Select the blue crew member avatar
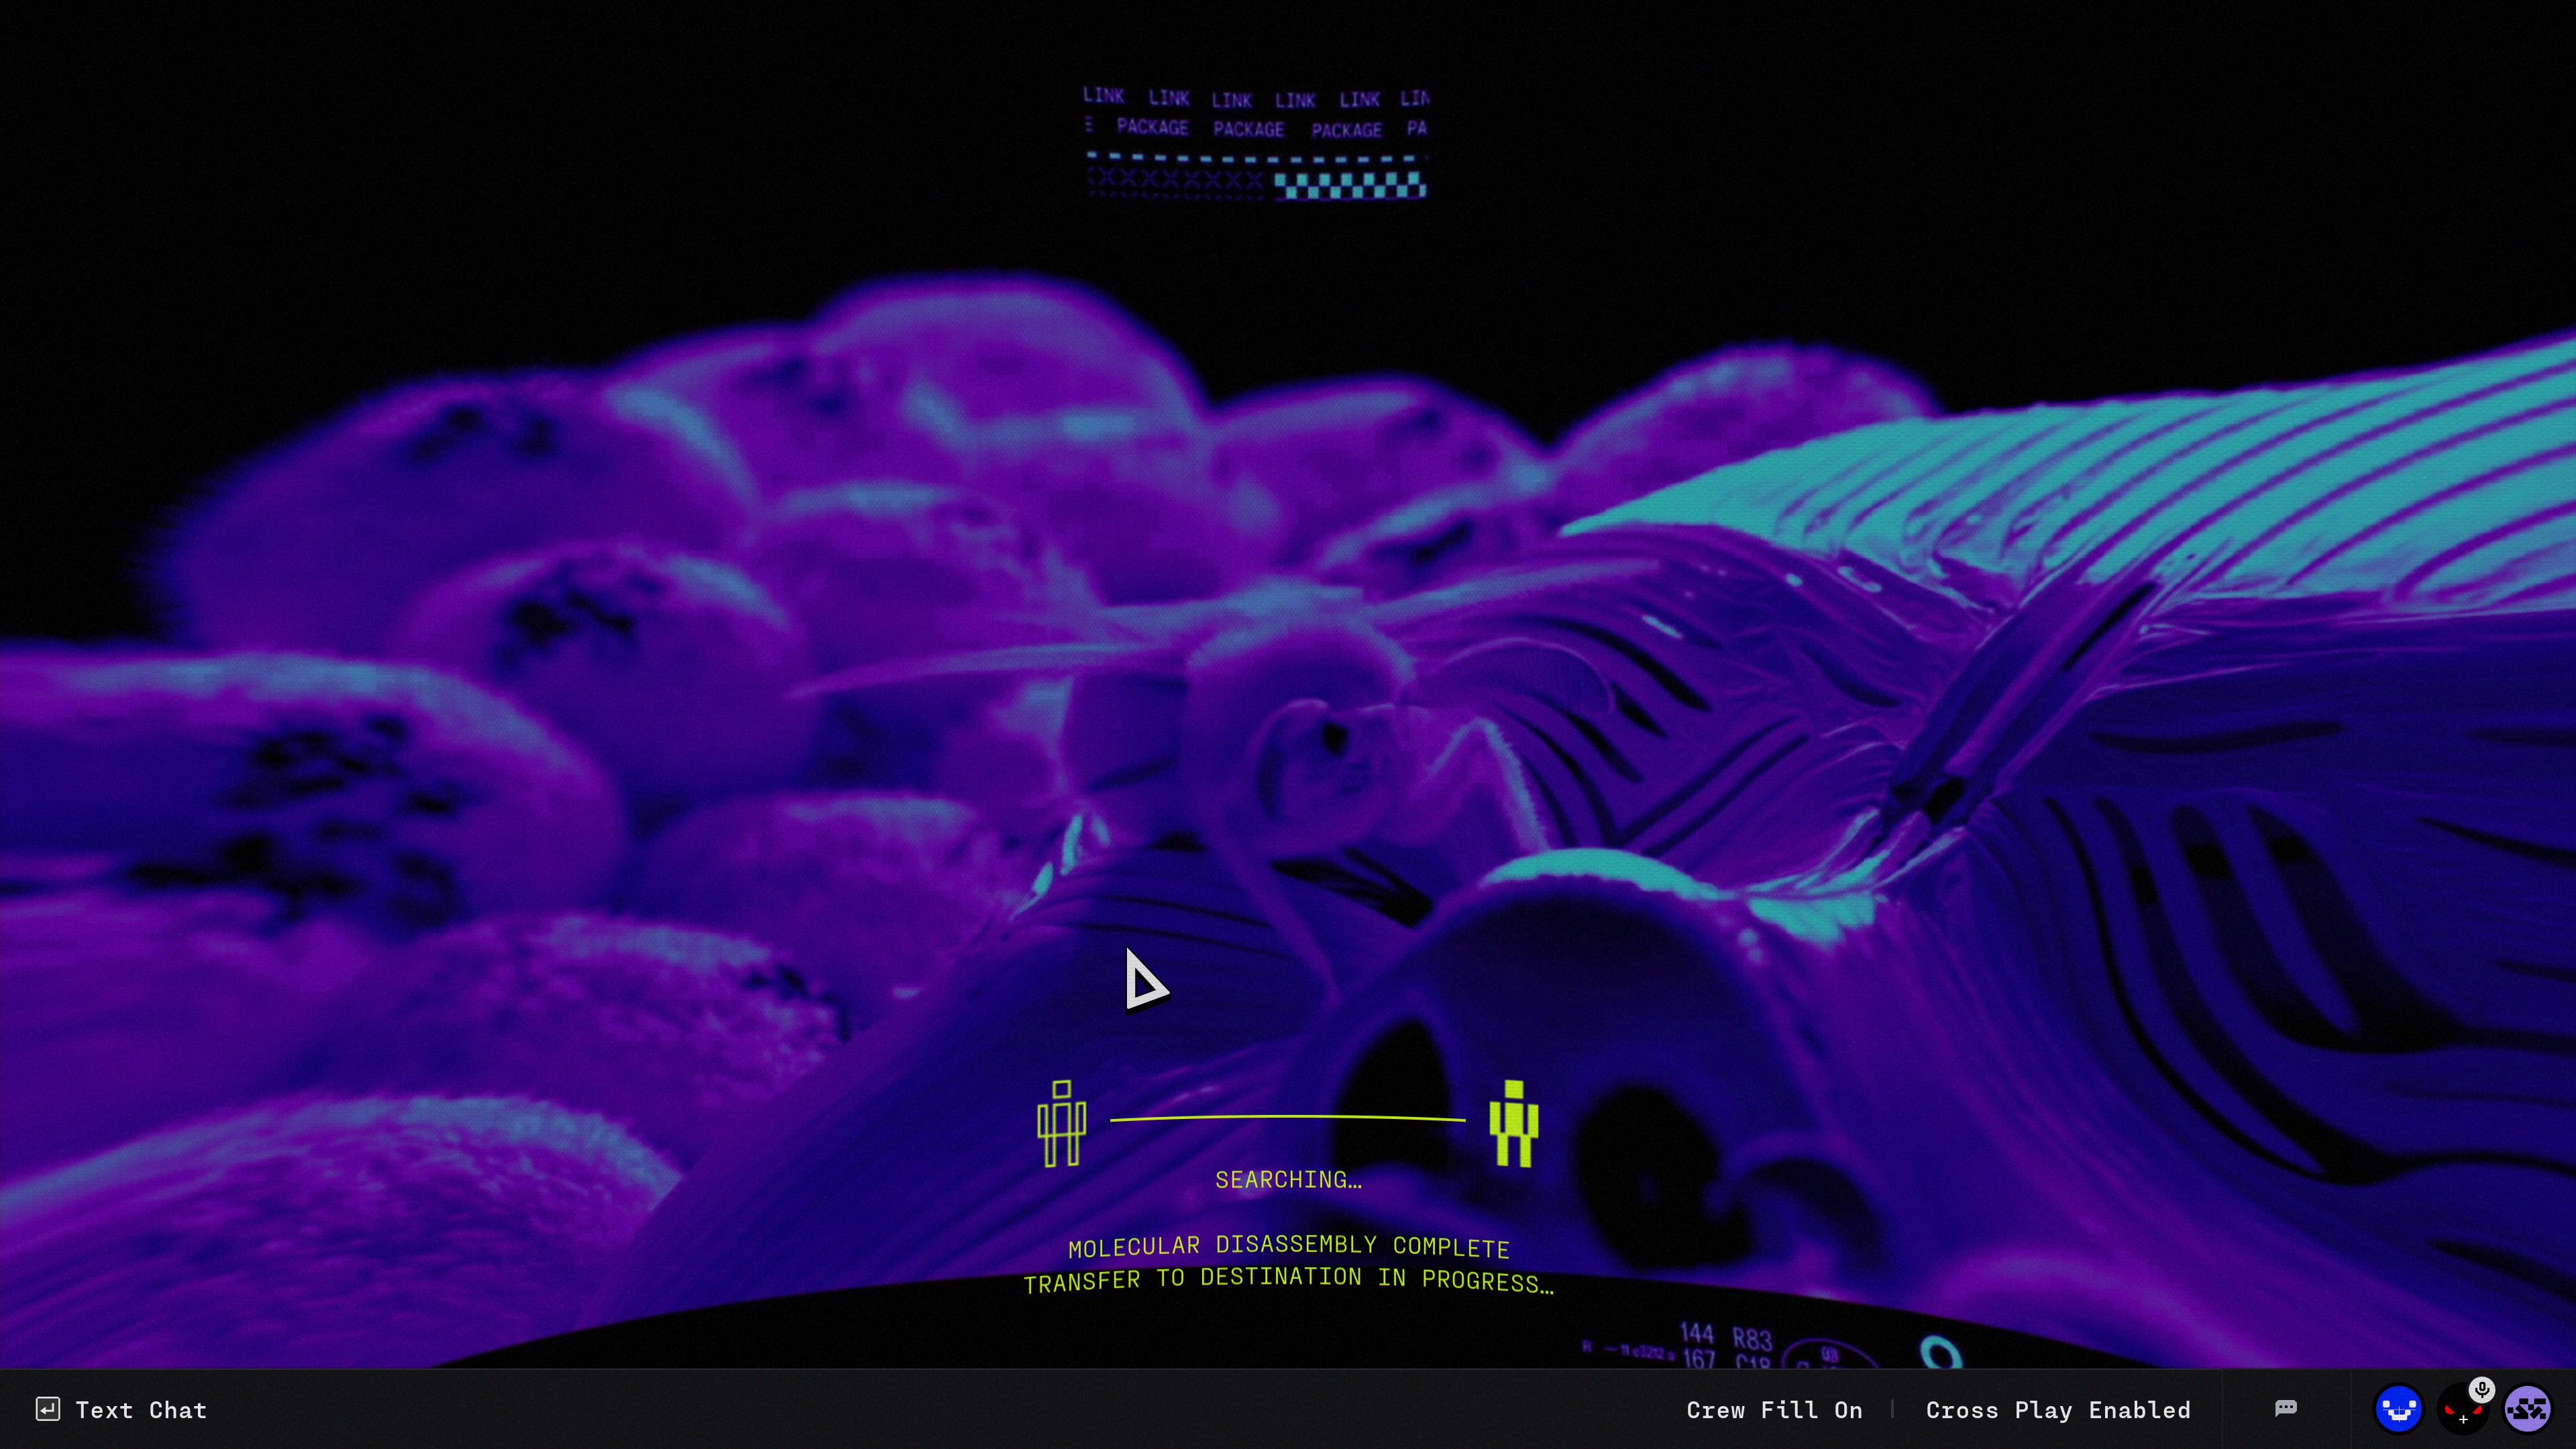Screen dimensions: 2576x1449 click(x=2398, y=1410)
